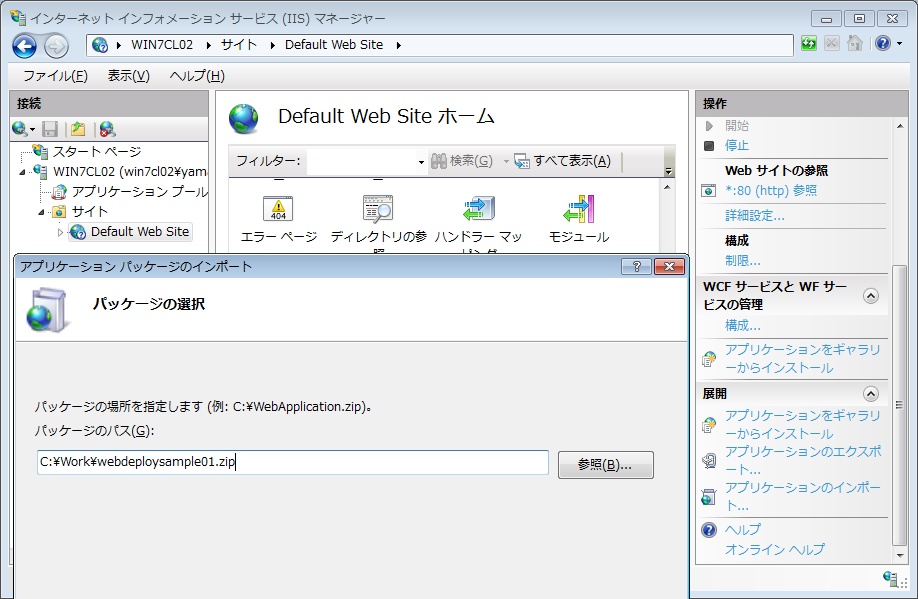This screenshot has width=918, height=599.
Task: Open the 表示(V) menu
Action: click(x=129, y=76)
